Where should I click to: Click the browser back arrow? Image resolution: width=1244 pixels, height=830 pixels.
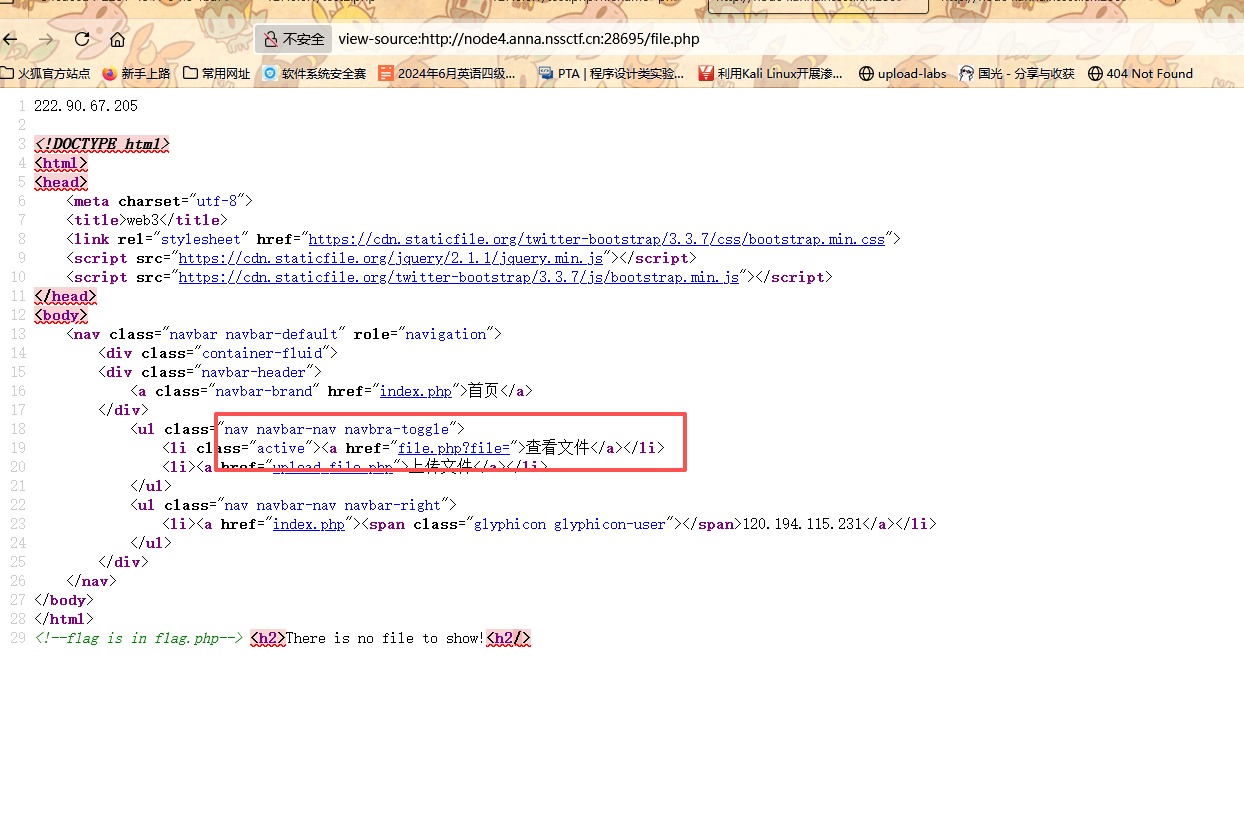click(x=11, y=39)
